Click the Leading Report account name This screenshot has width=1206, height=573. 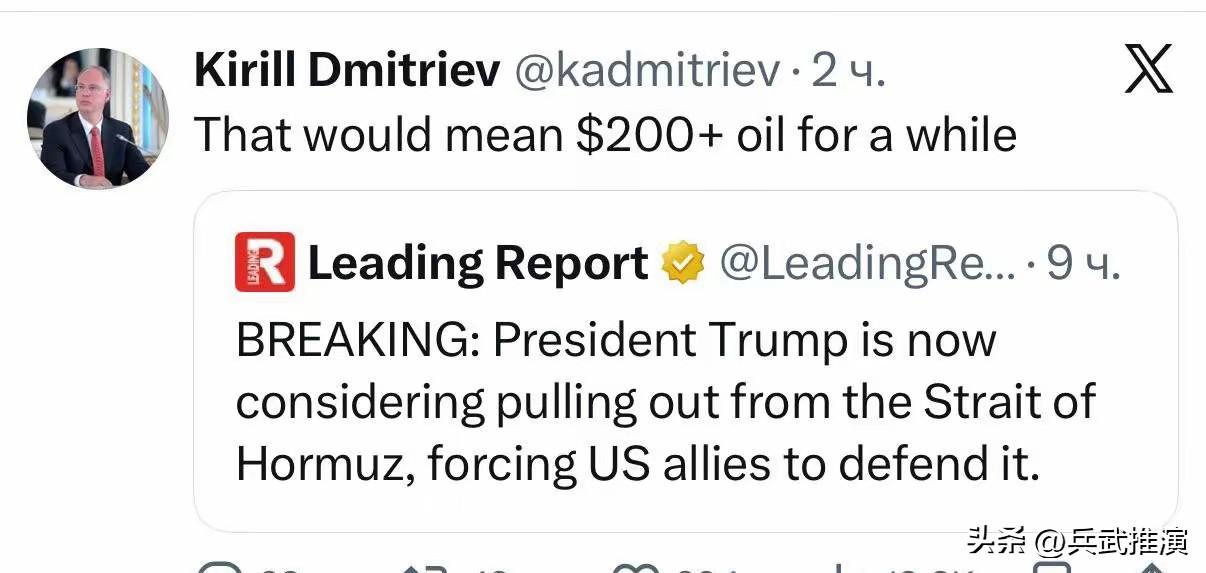point(478,263)
